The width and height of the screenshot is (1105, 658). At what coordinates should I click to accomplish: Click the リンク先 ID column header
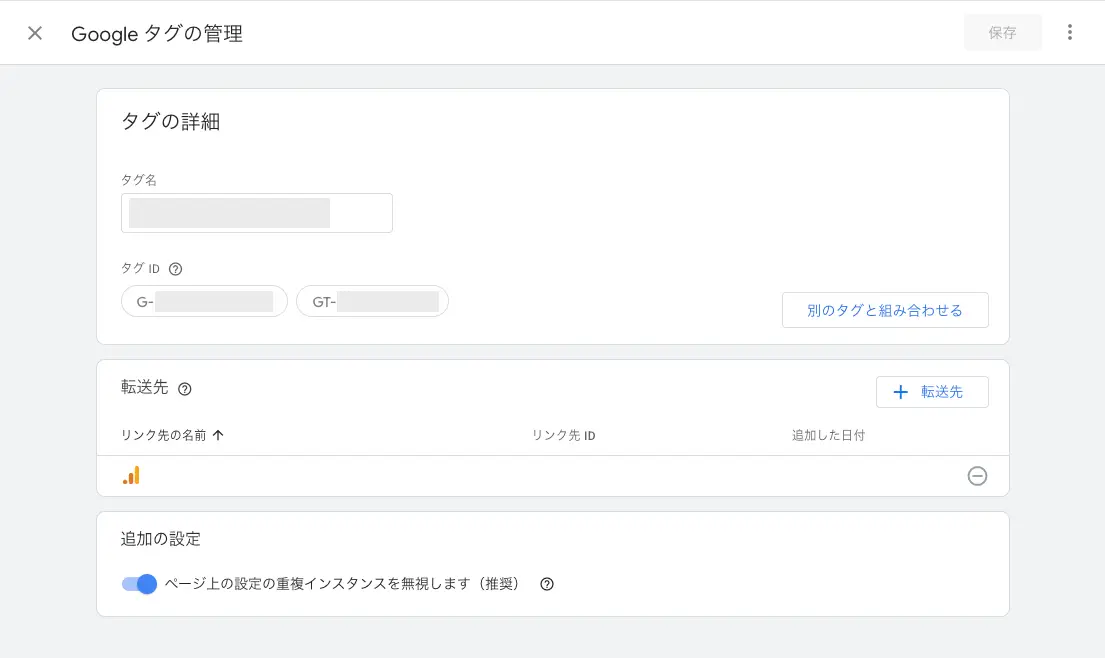pyautogui.click(x=563, y=435)
